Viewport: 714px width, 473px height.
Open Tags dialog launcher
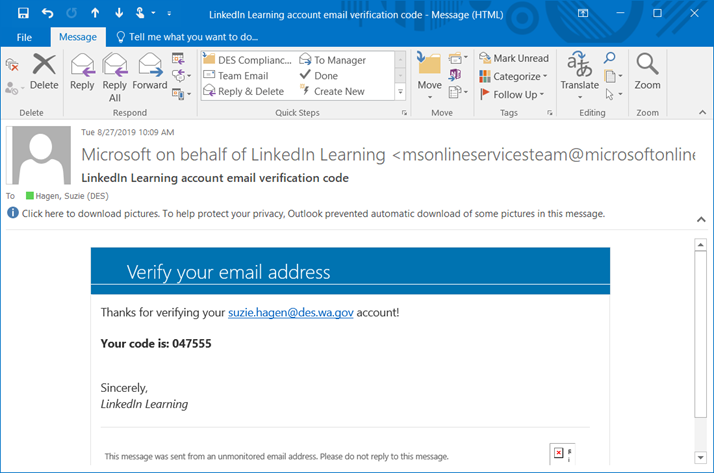click(x=550, y=112)
